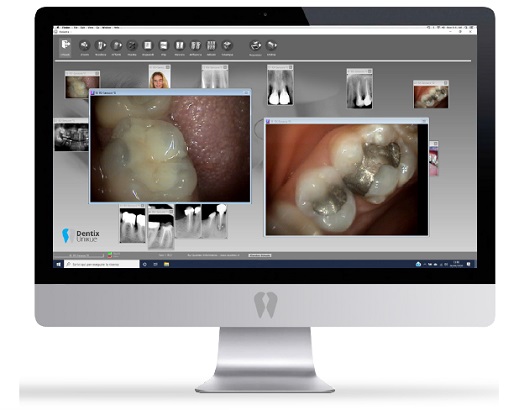Click the green and red status indicator
The image size is (524, 410).
pyautogui.click(x=110, y=255)
